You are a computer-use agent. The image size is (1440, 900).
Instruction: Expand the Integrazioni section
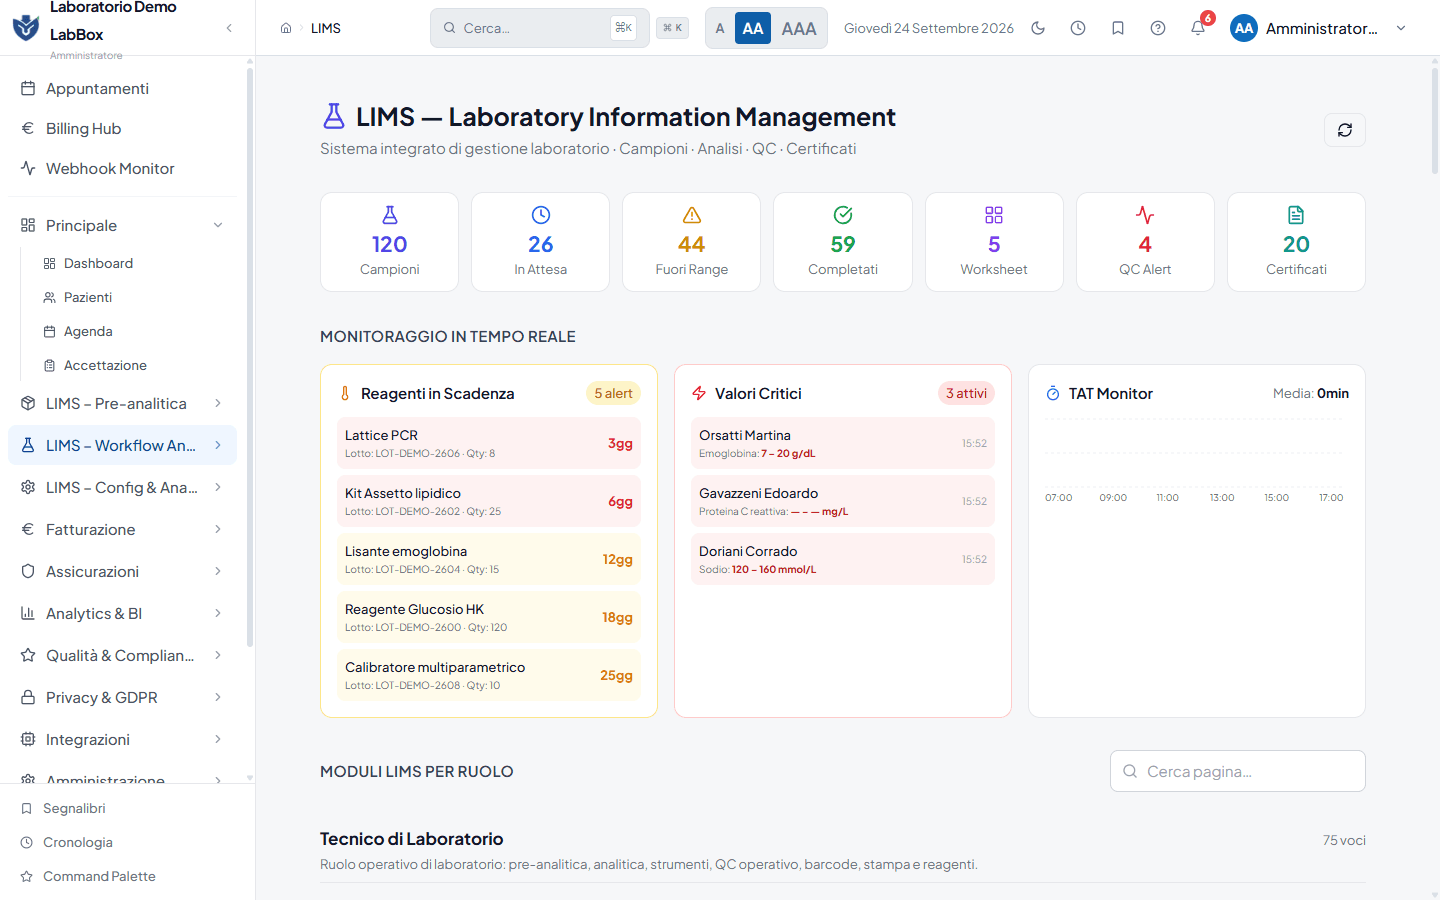(122, 739)
